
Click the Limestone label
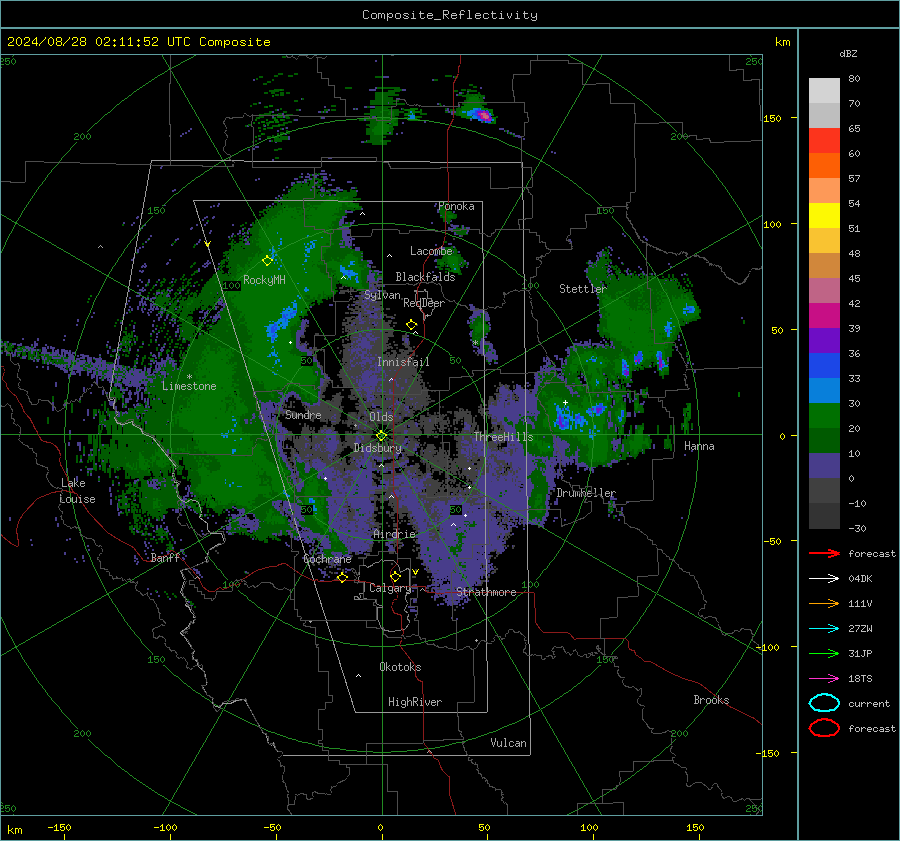(189, 386)
